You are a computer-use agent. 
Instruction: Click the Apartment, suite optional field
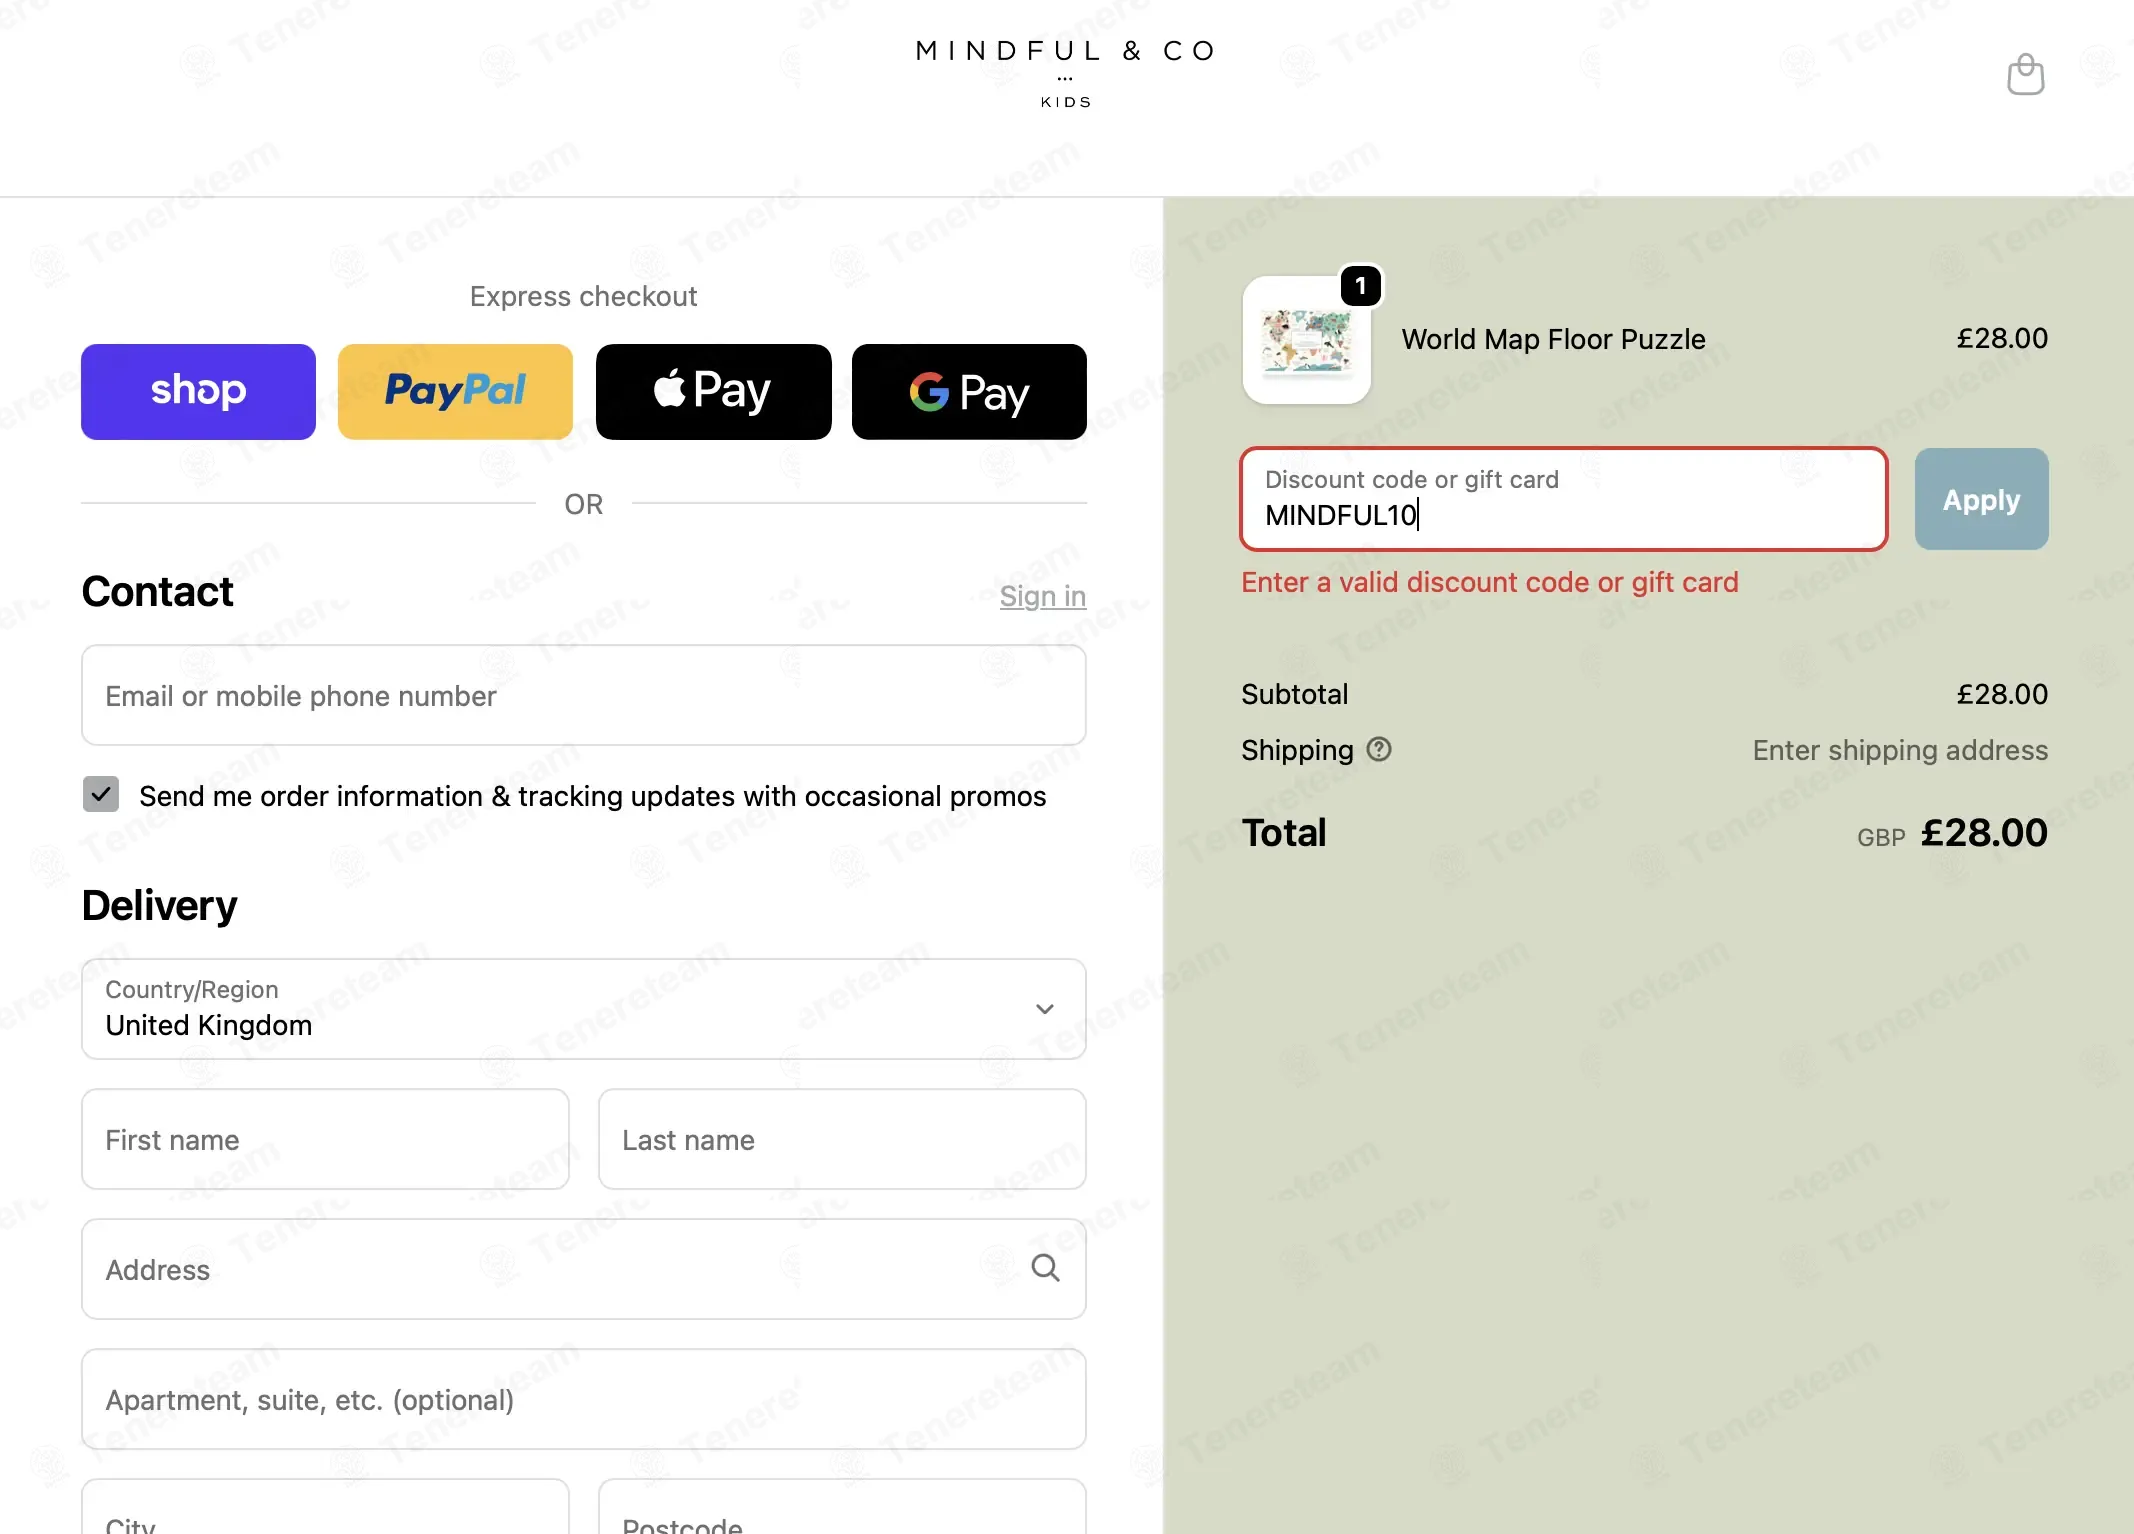pyautogui.click(x=584, y=1399)
